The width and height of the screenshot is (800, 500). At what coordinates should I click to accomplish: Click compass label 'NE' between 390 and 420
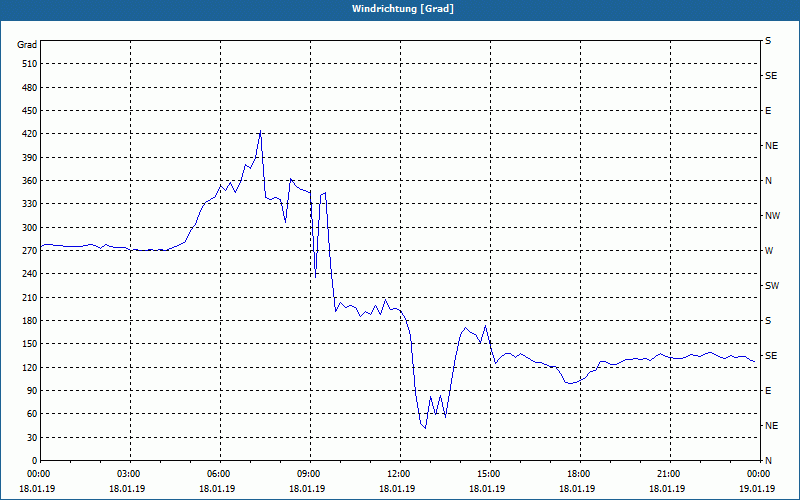(771, 146)
